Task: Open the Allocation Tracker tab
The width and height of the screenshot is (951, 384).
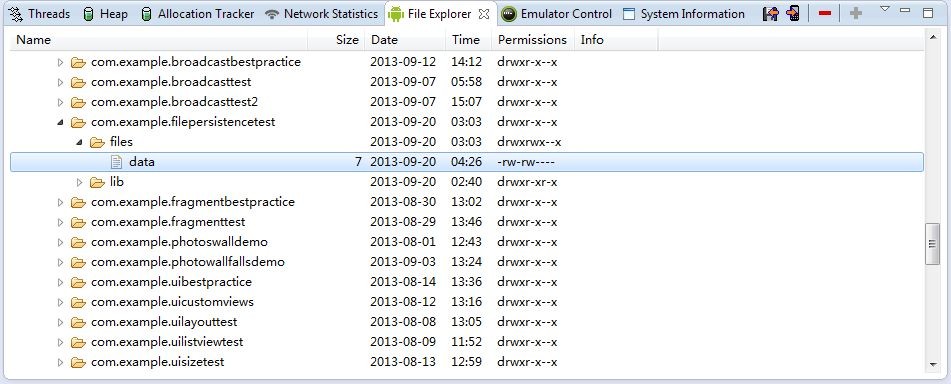Action: click(197, 13)
